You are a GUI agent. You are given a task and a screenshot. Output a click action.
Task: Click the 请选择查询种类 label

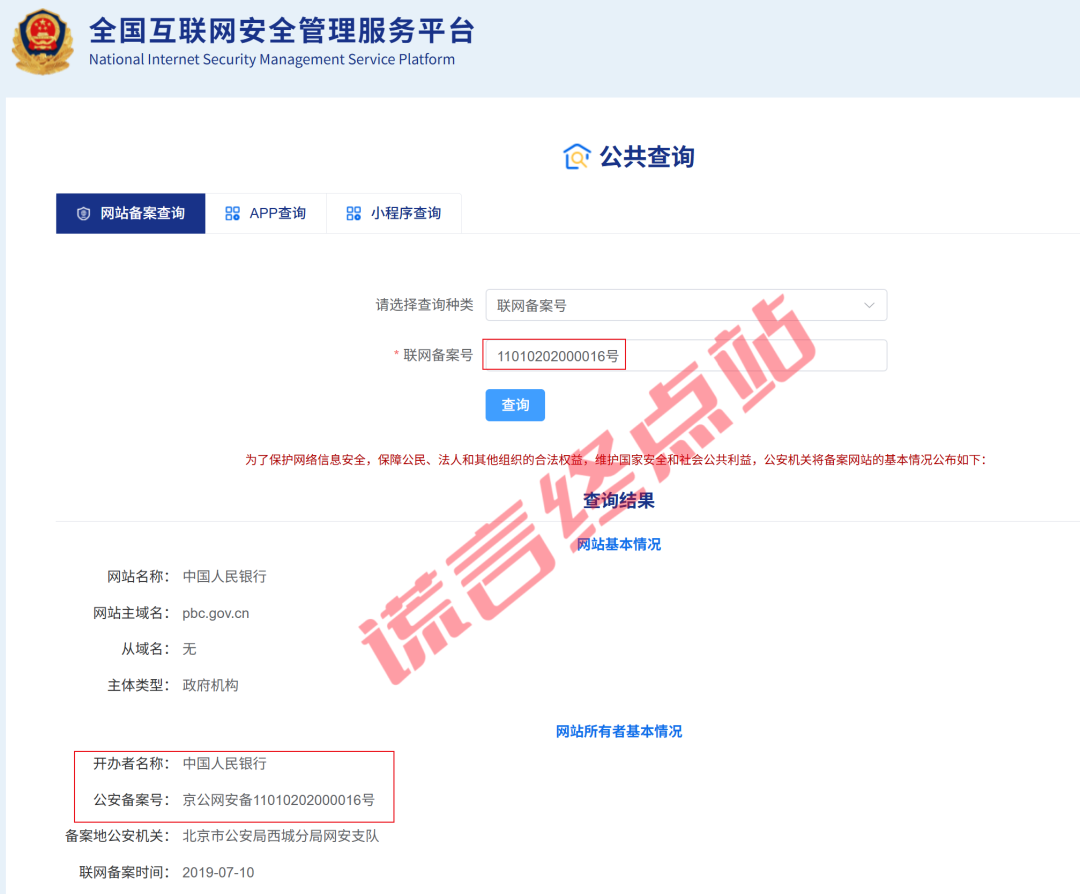pyautogui.click(x=424, y=305)
